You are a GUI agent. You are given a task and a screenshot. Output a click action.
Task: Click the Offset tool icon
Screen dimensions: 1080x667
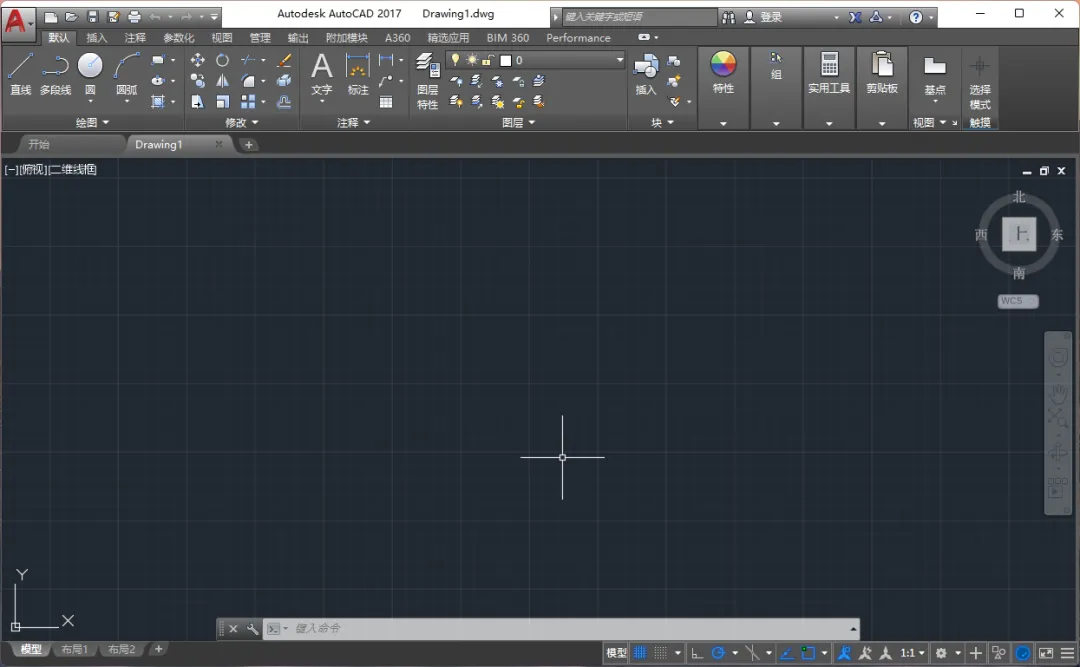(x=284, y=102)
